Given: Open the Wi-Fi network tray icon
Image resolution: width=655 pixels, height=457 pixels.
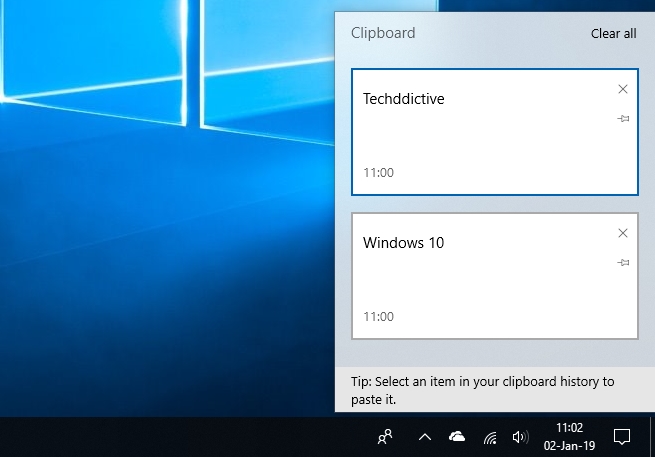Looking at the screenshot, I should pyautogui.click(x=490, y=437).
